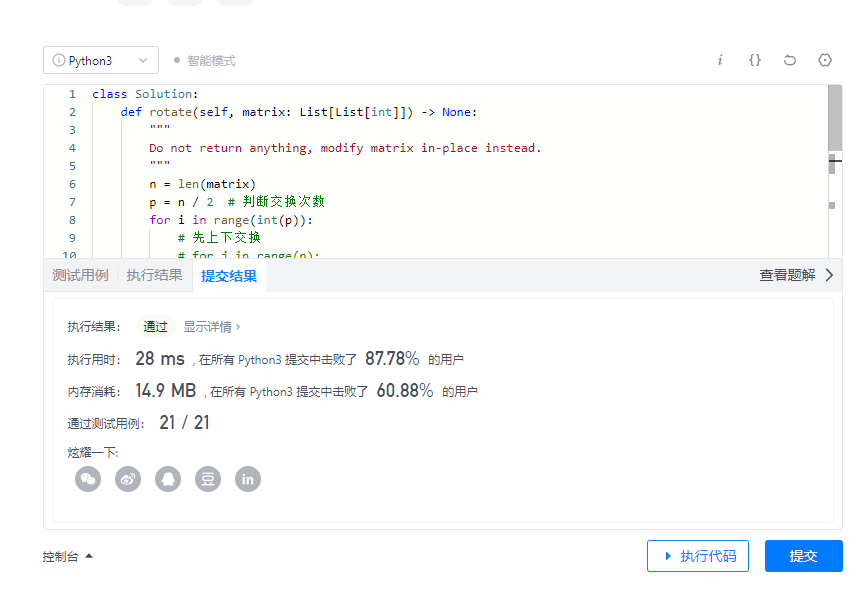Share results to Weibo
This screenshot has width=868, height=592.
click(x=127, y=479)
